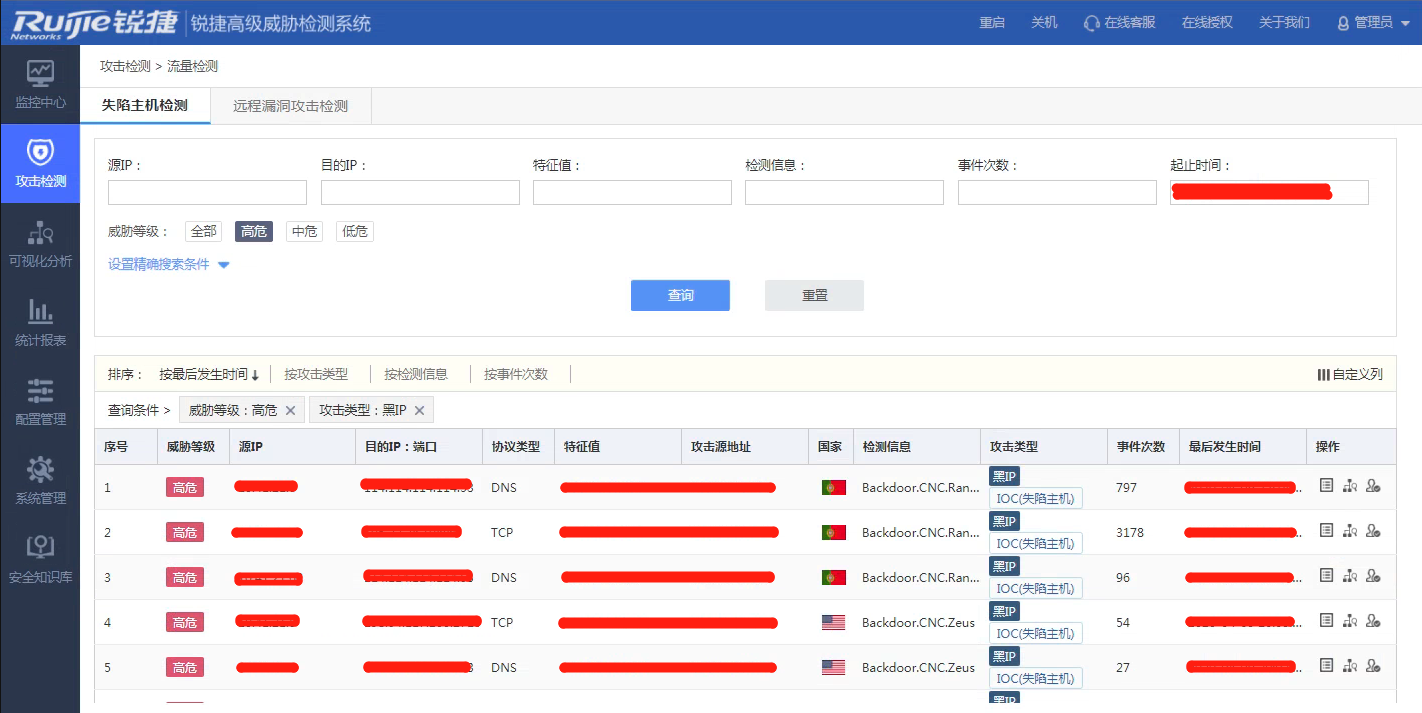
Task: Open 统计报表 statistics report in sidebar
Action: tap(40, 313)
